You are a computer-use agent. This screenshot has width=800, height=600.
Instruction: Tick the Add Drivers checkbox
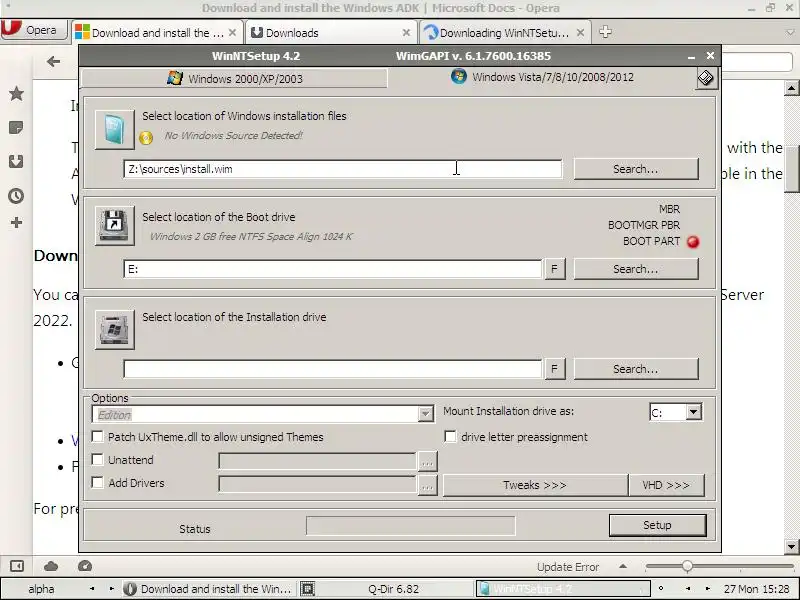97,482
